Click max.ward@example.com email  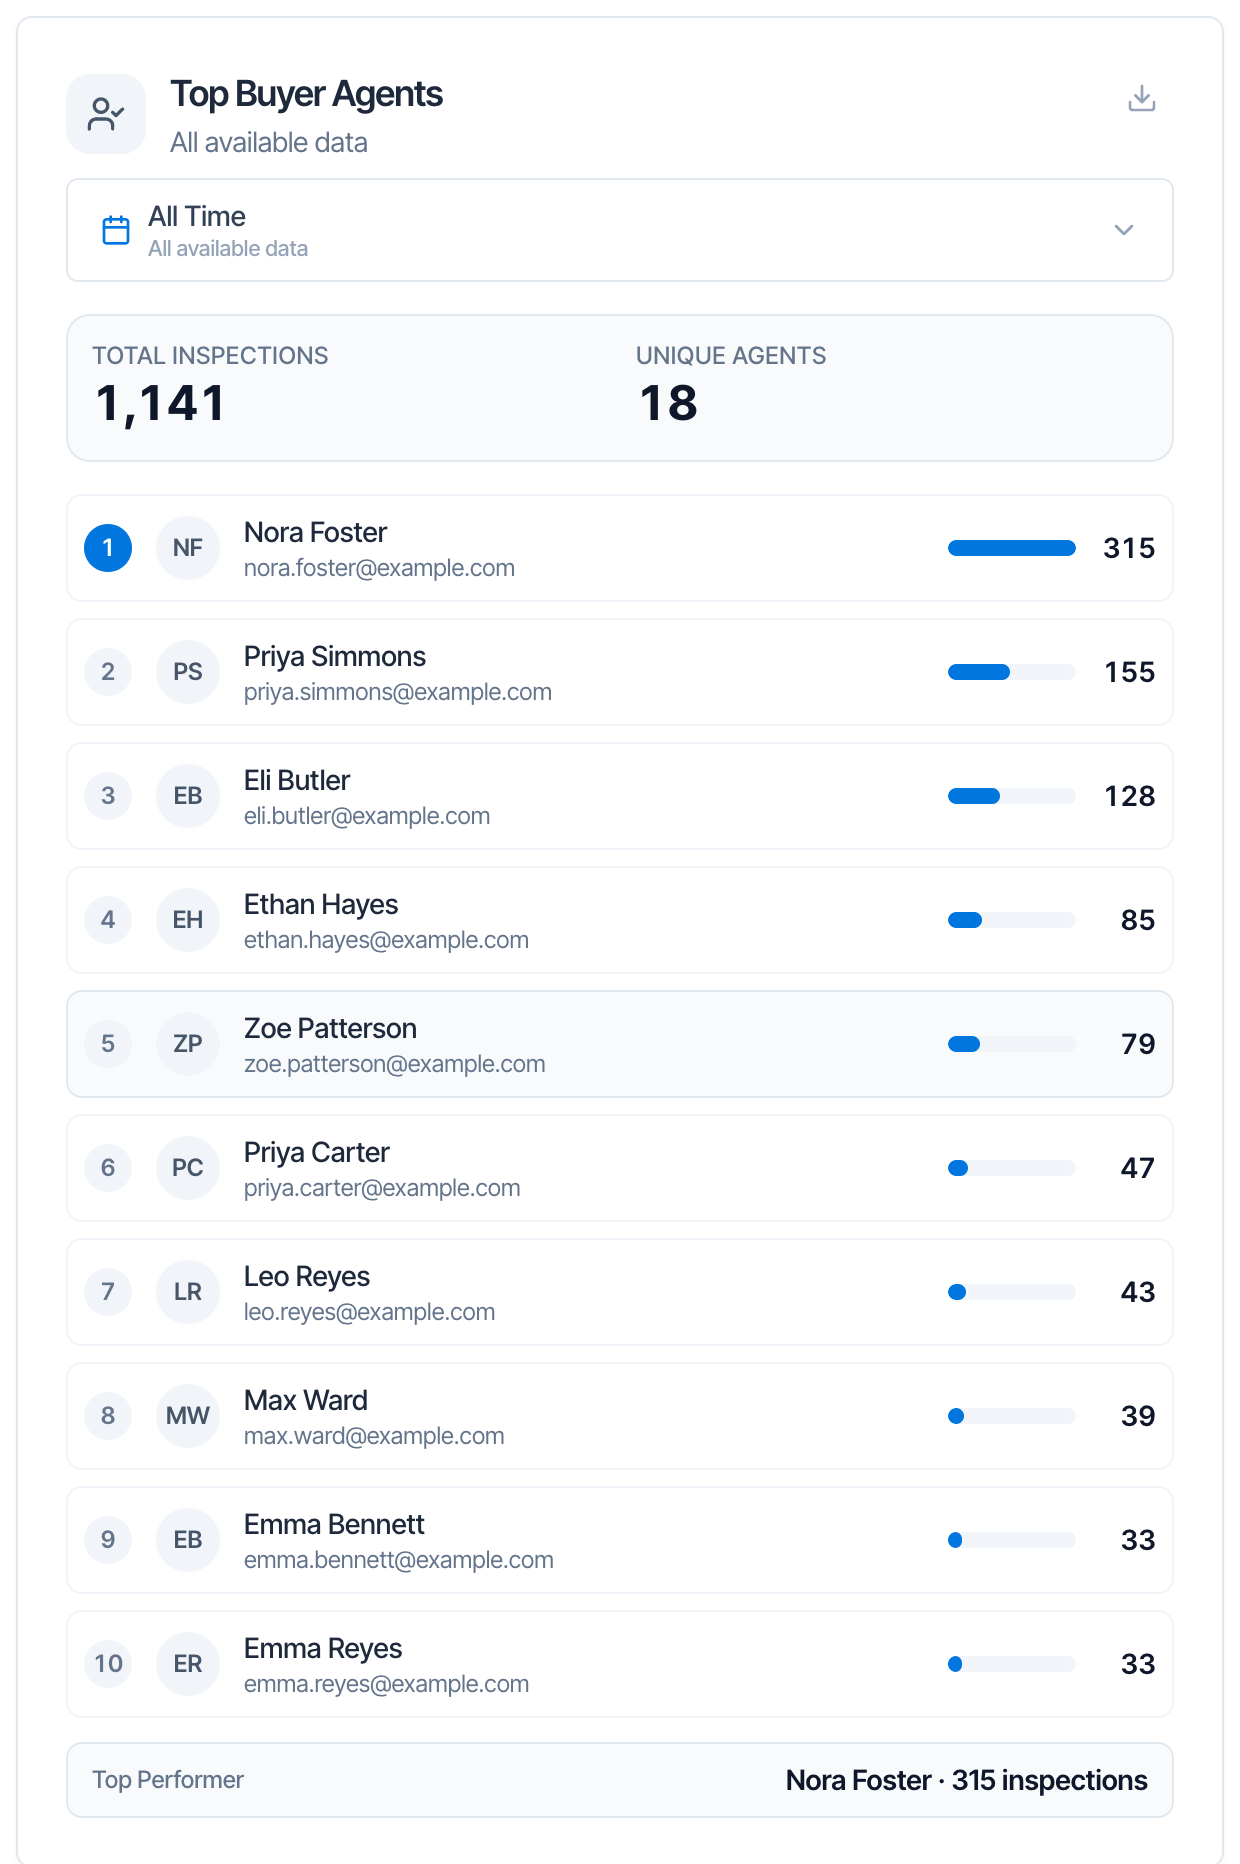(x=374, y=1436)
